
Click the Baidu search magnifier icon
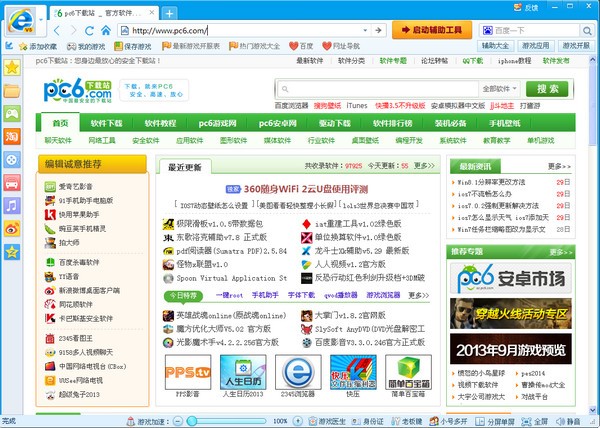(587, 30)
